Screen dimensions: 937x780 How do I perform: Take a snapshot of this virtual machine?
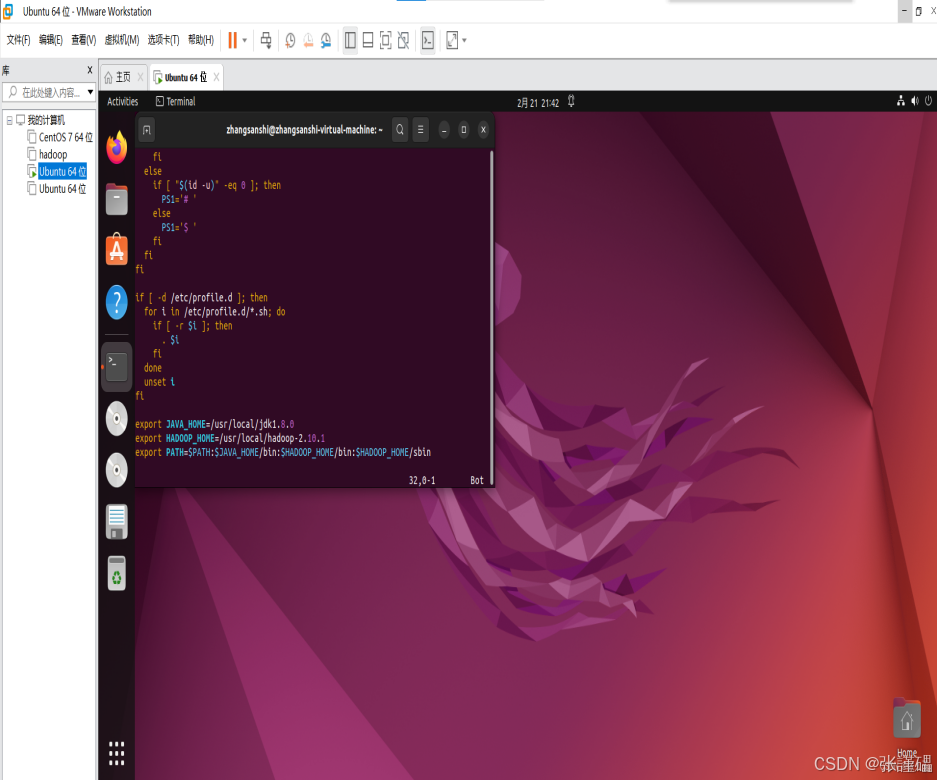(x=290, y=40)
